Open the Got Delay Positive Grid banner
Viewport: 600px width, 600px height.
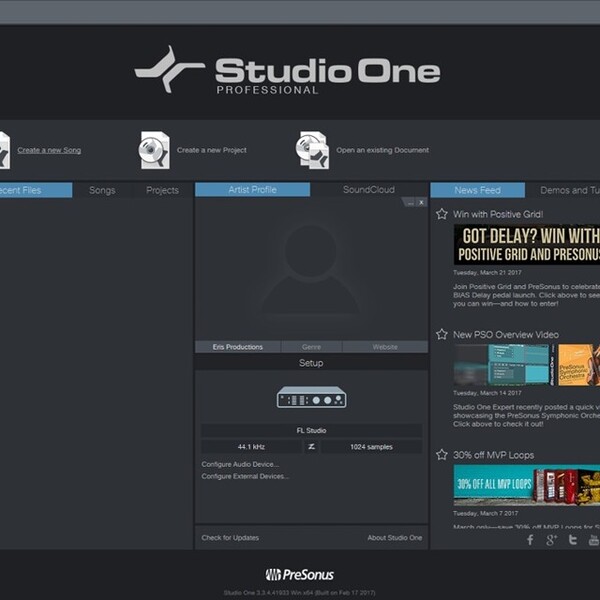tap(527, 244)
